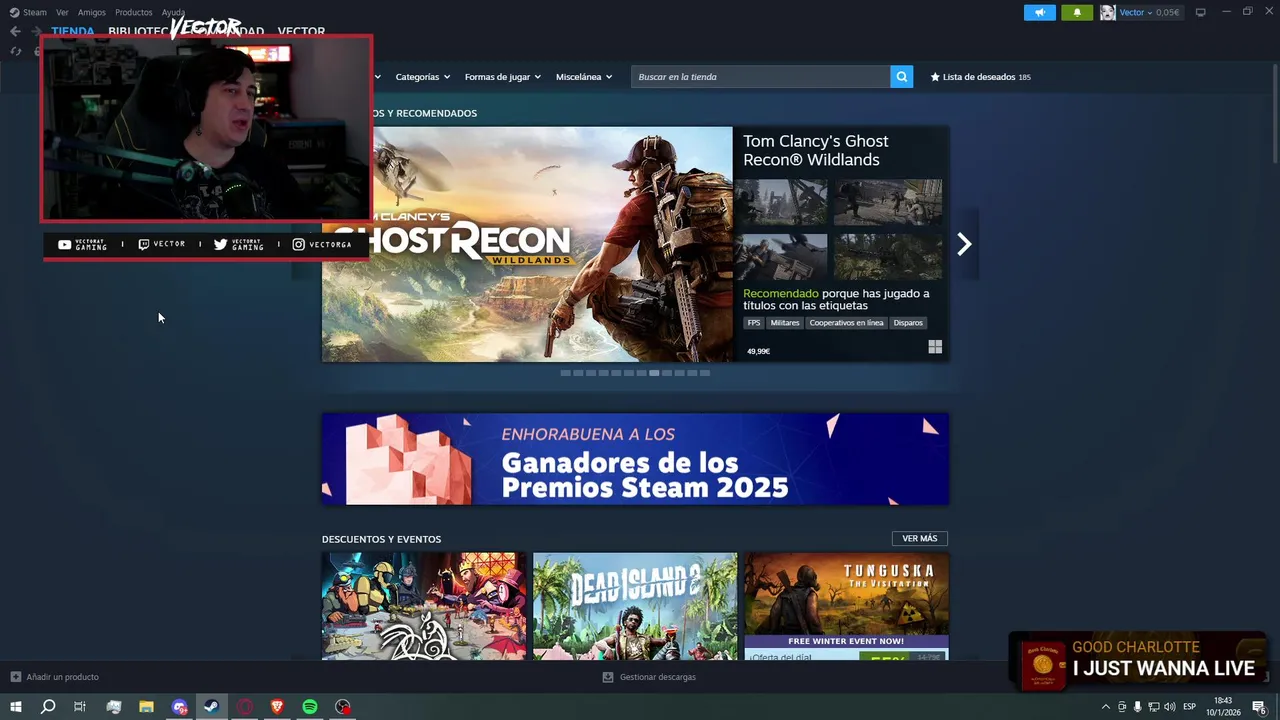Open File Explorer from the taskbar

(146, 707)
